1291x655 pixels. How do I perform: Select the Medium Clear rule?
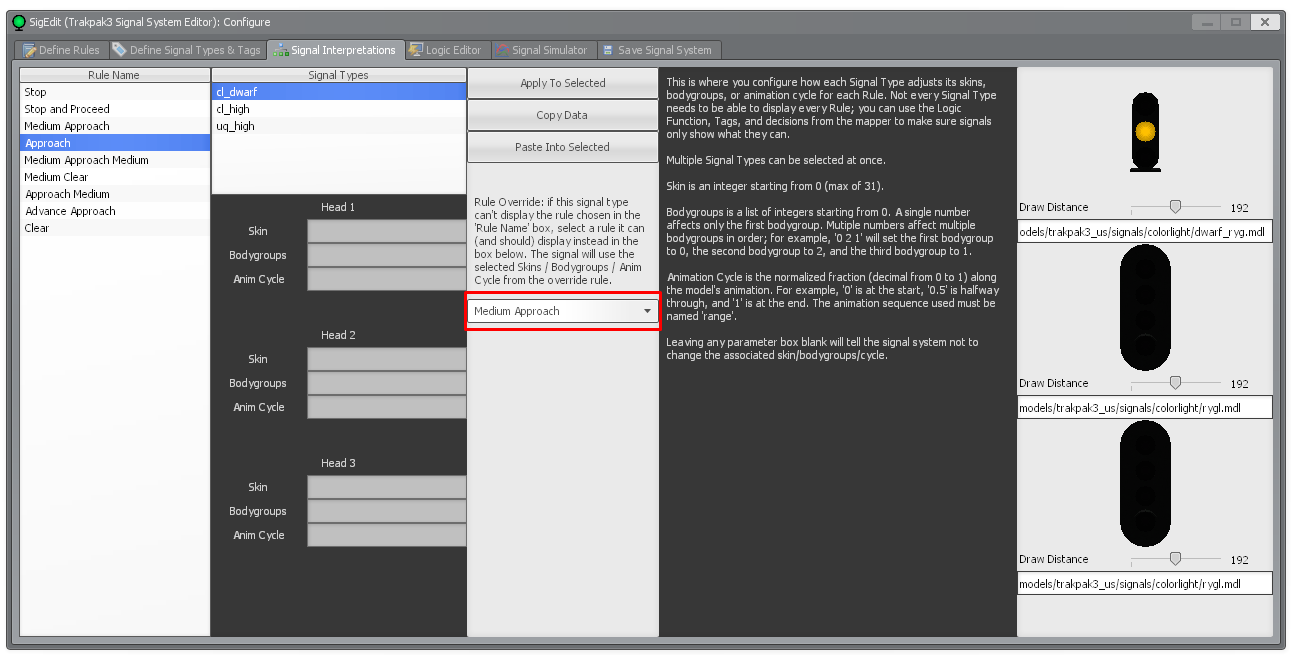pyautogui.click(x=115, y=177)
